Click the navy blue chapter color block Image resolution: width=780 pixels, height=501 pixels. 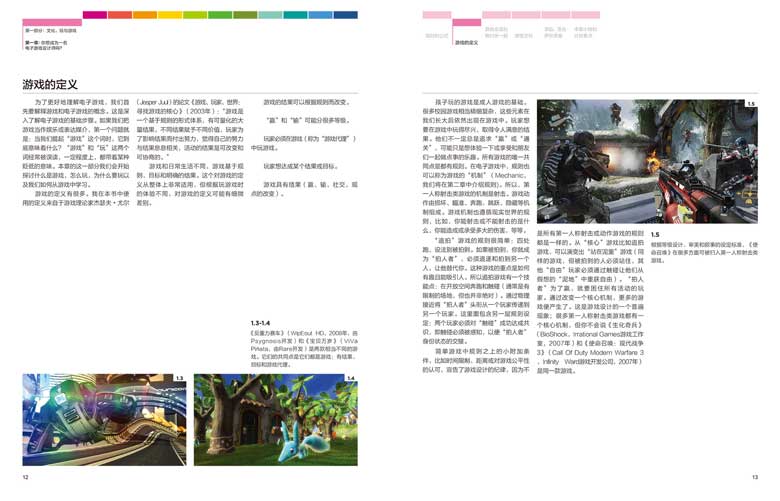point(345,15)
